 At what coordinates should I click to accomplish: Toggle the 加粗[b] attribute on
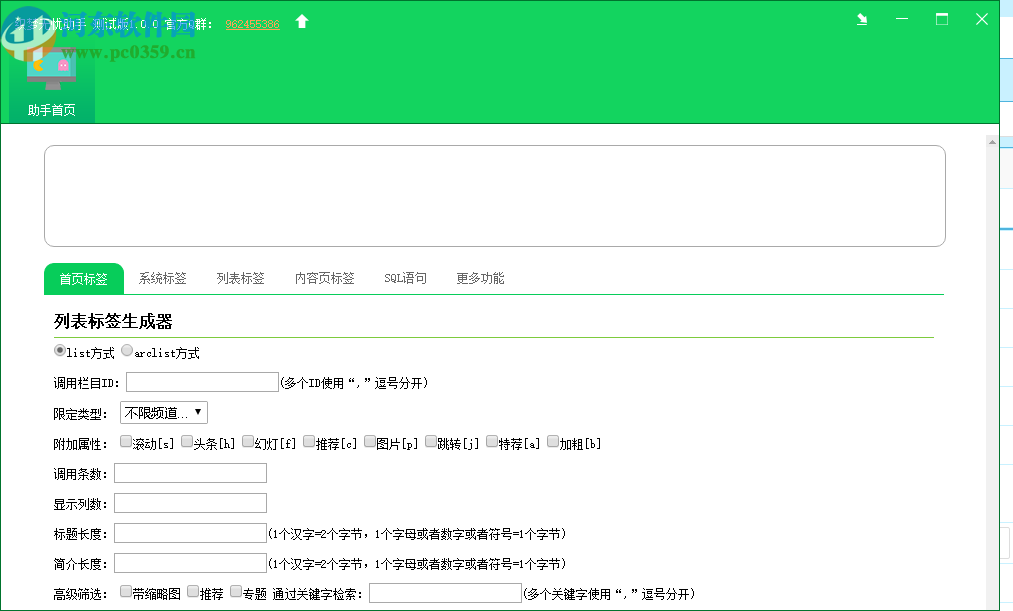pos(553,440)
